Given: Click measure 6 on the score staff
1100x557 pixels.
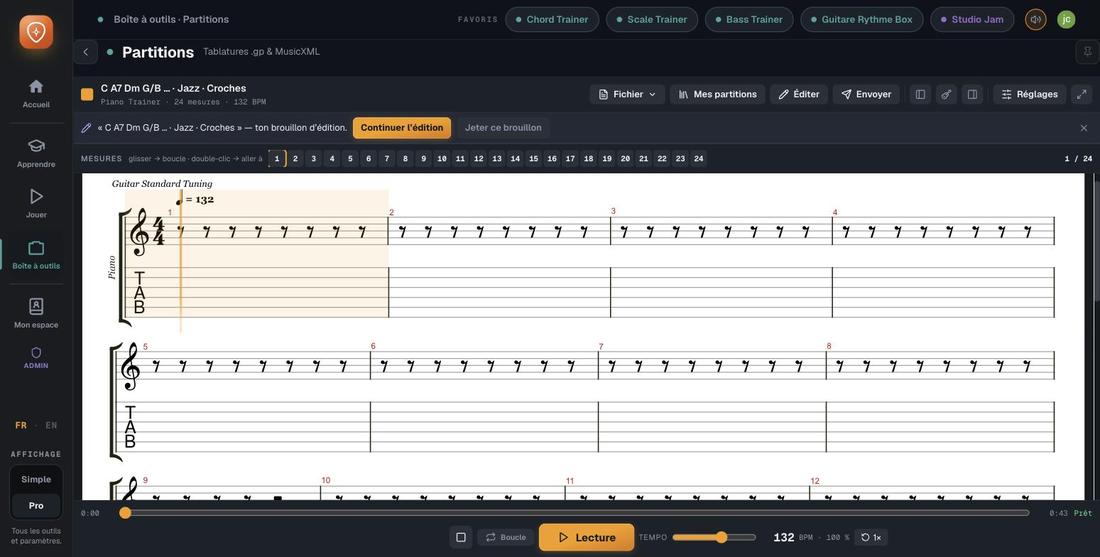Looking at the screenshot, I should (484, 365).
